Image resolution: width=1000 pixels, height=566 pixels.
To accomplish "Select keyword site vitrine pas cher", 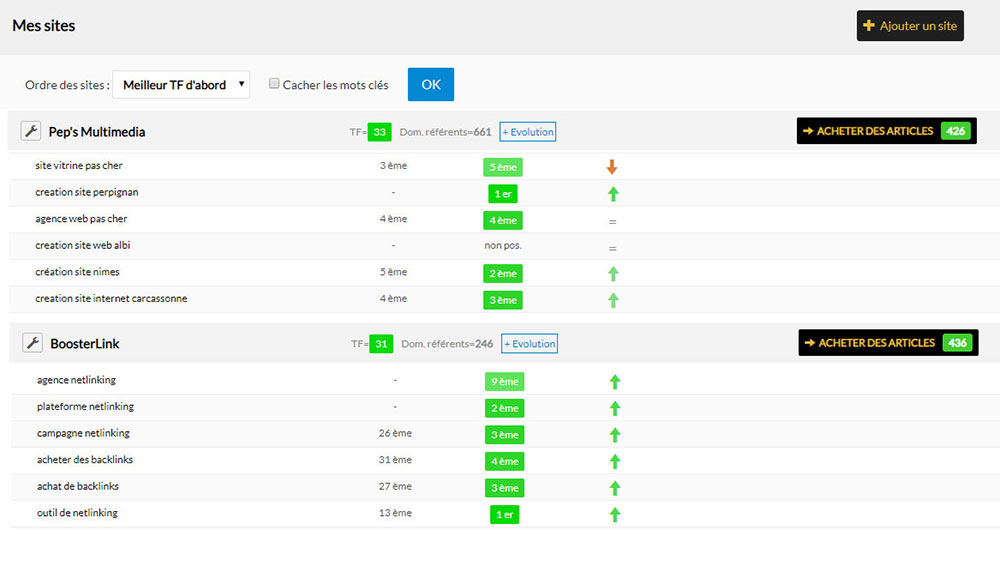I will point(78,165).
